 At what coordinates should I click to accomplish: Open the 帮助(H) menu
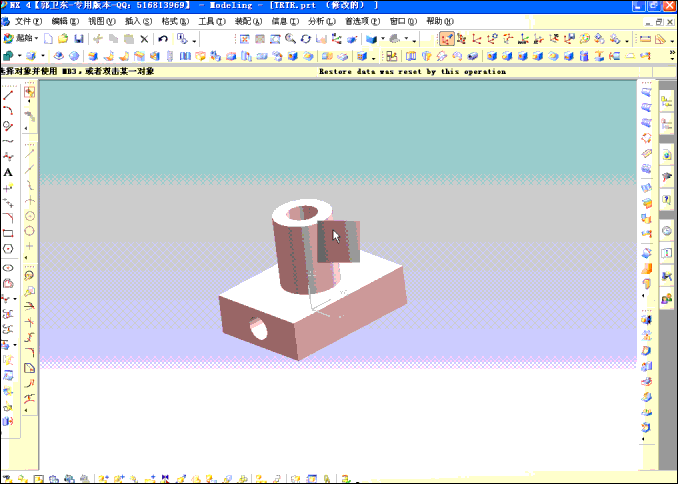(x=440, y=21)
